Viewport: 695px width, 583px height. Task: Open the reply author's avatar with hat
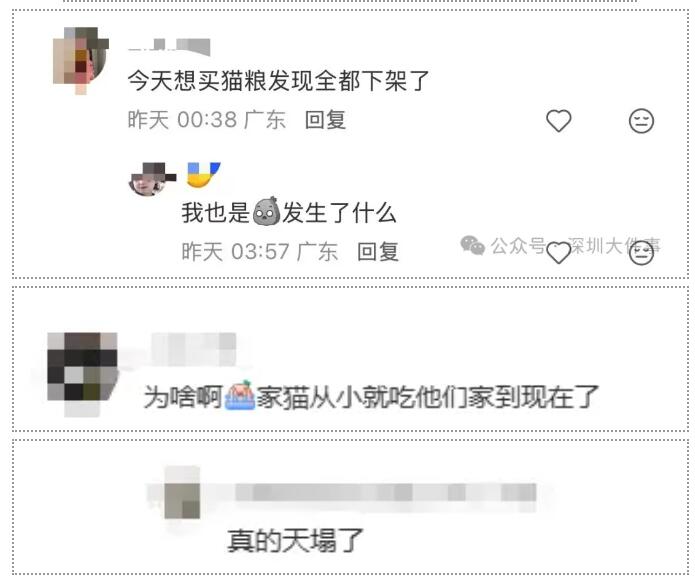151,179
